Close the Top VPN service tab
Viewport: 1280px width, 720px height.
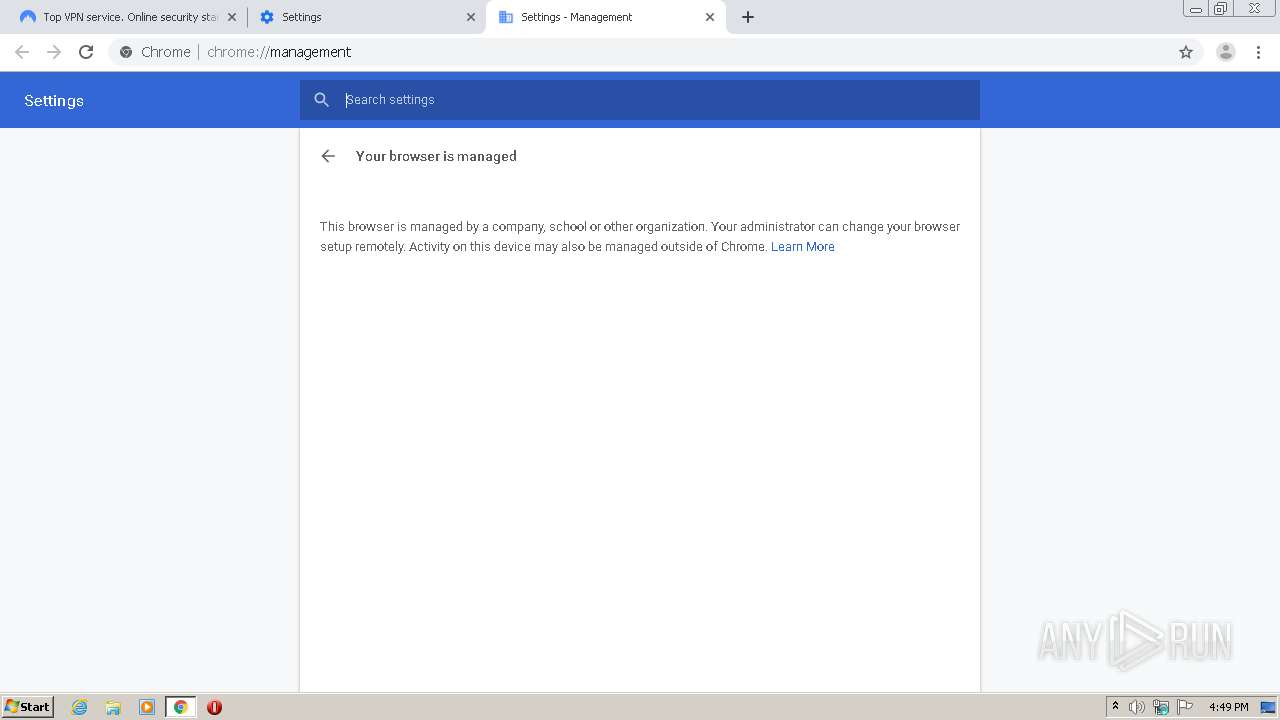pyautogui.click(x=231, y=17)
